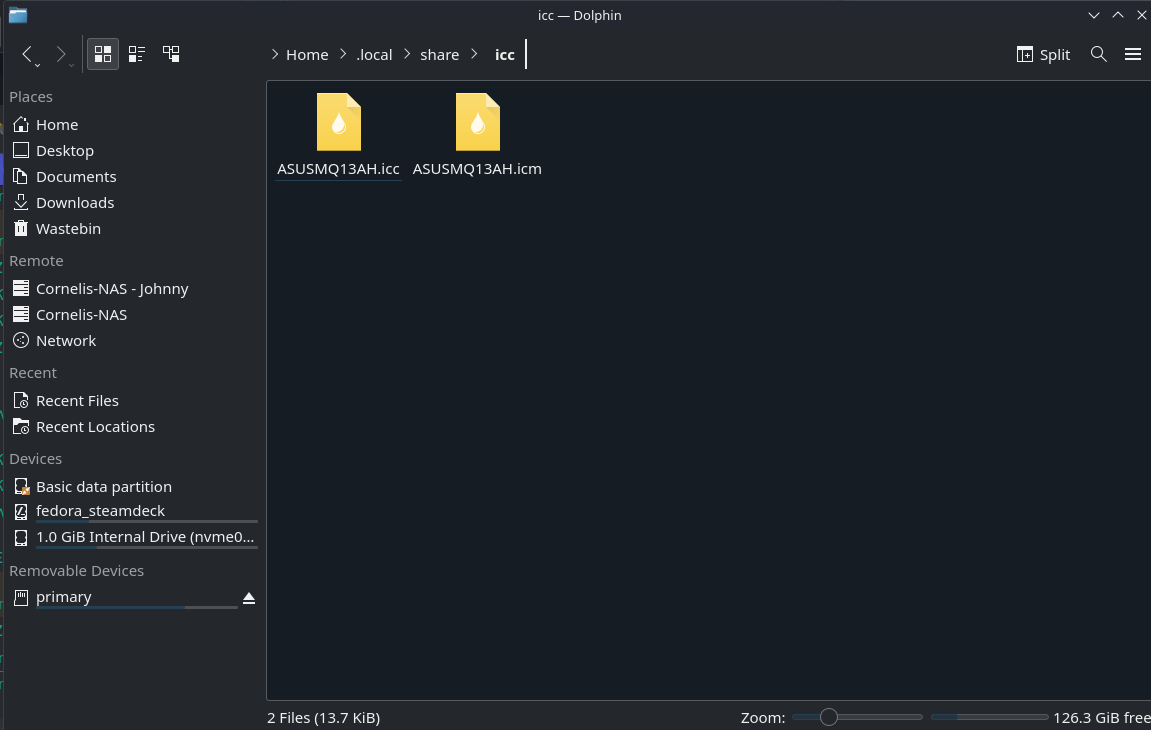Image resolution: width=1151 pixels, height=730 pixels.
Task: Open the Cornelis-NAS remote entry
Action: [133, 315]
